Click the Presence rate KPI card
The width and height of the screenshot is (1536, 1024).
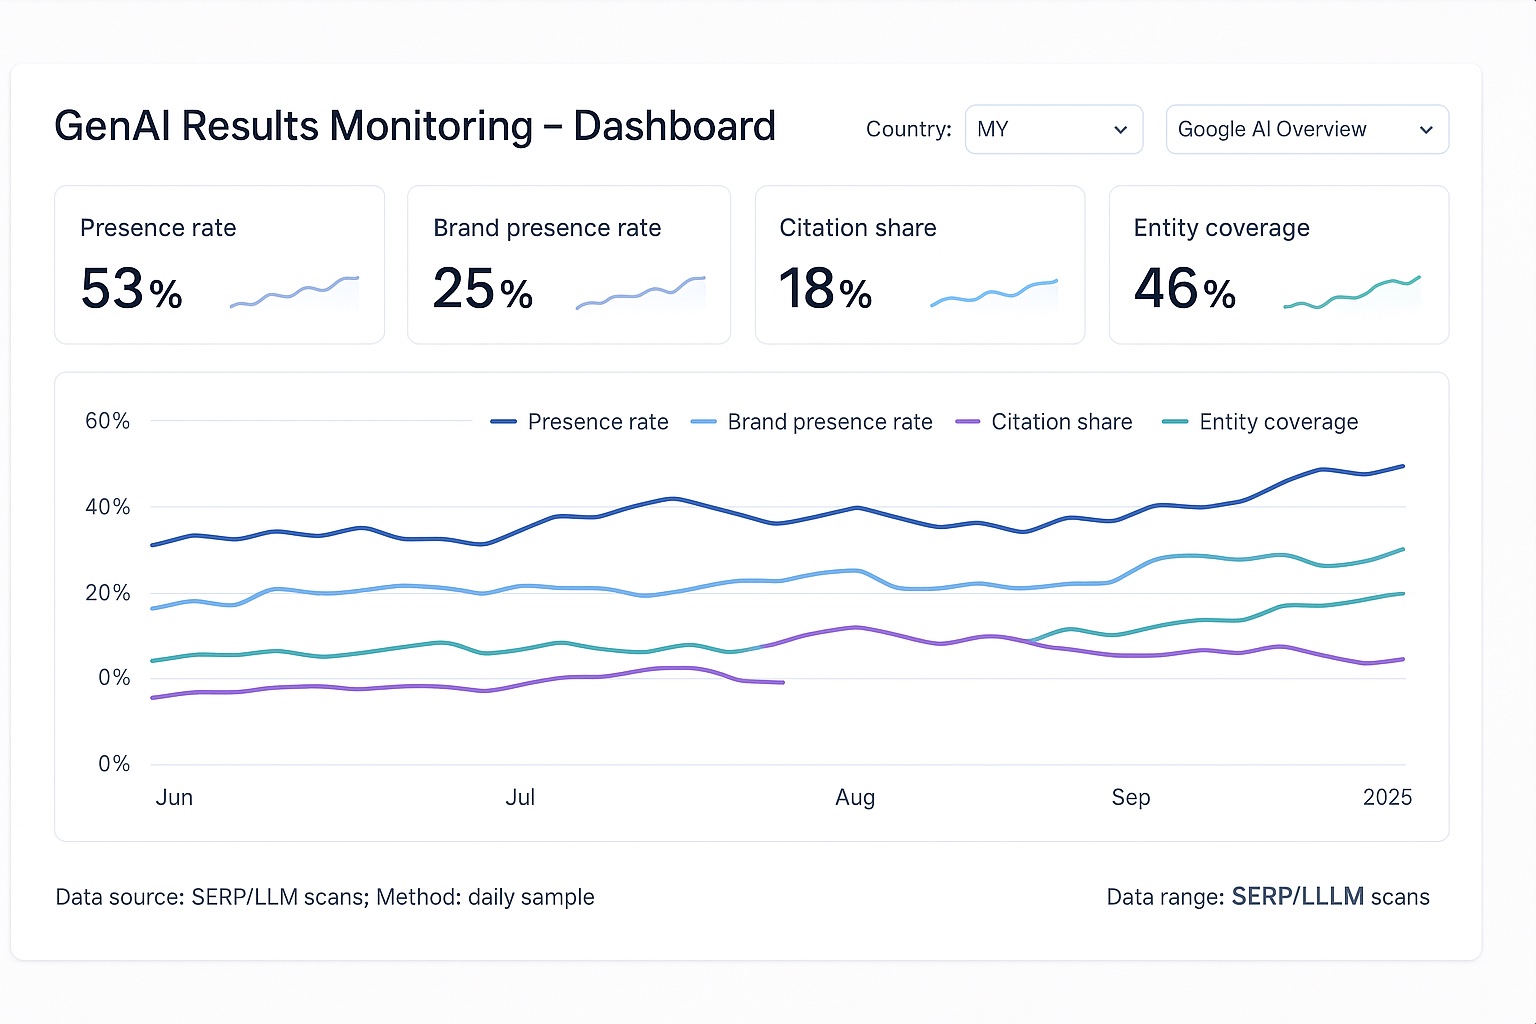point(219,264)
